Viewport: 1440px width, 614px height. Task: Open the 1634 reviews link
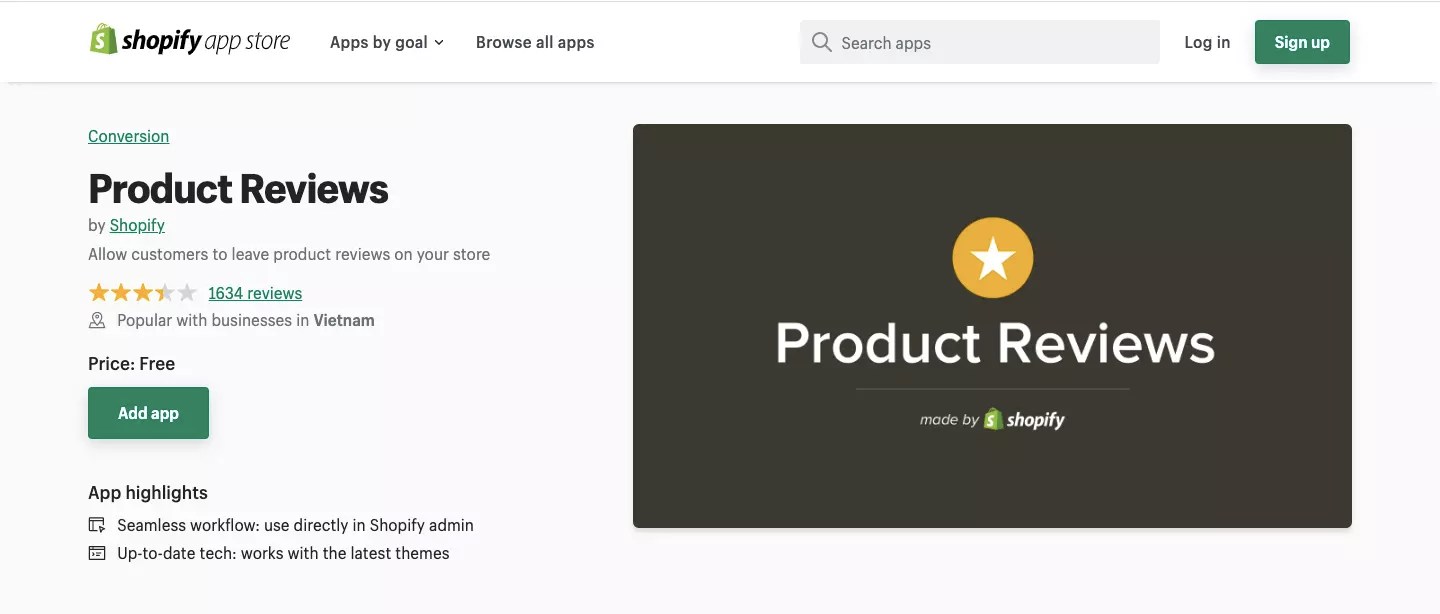(255, 292)
